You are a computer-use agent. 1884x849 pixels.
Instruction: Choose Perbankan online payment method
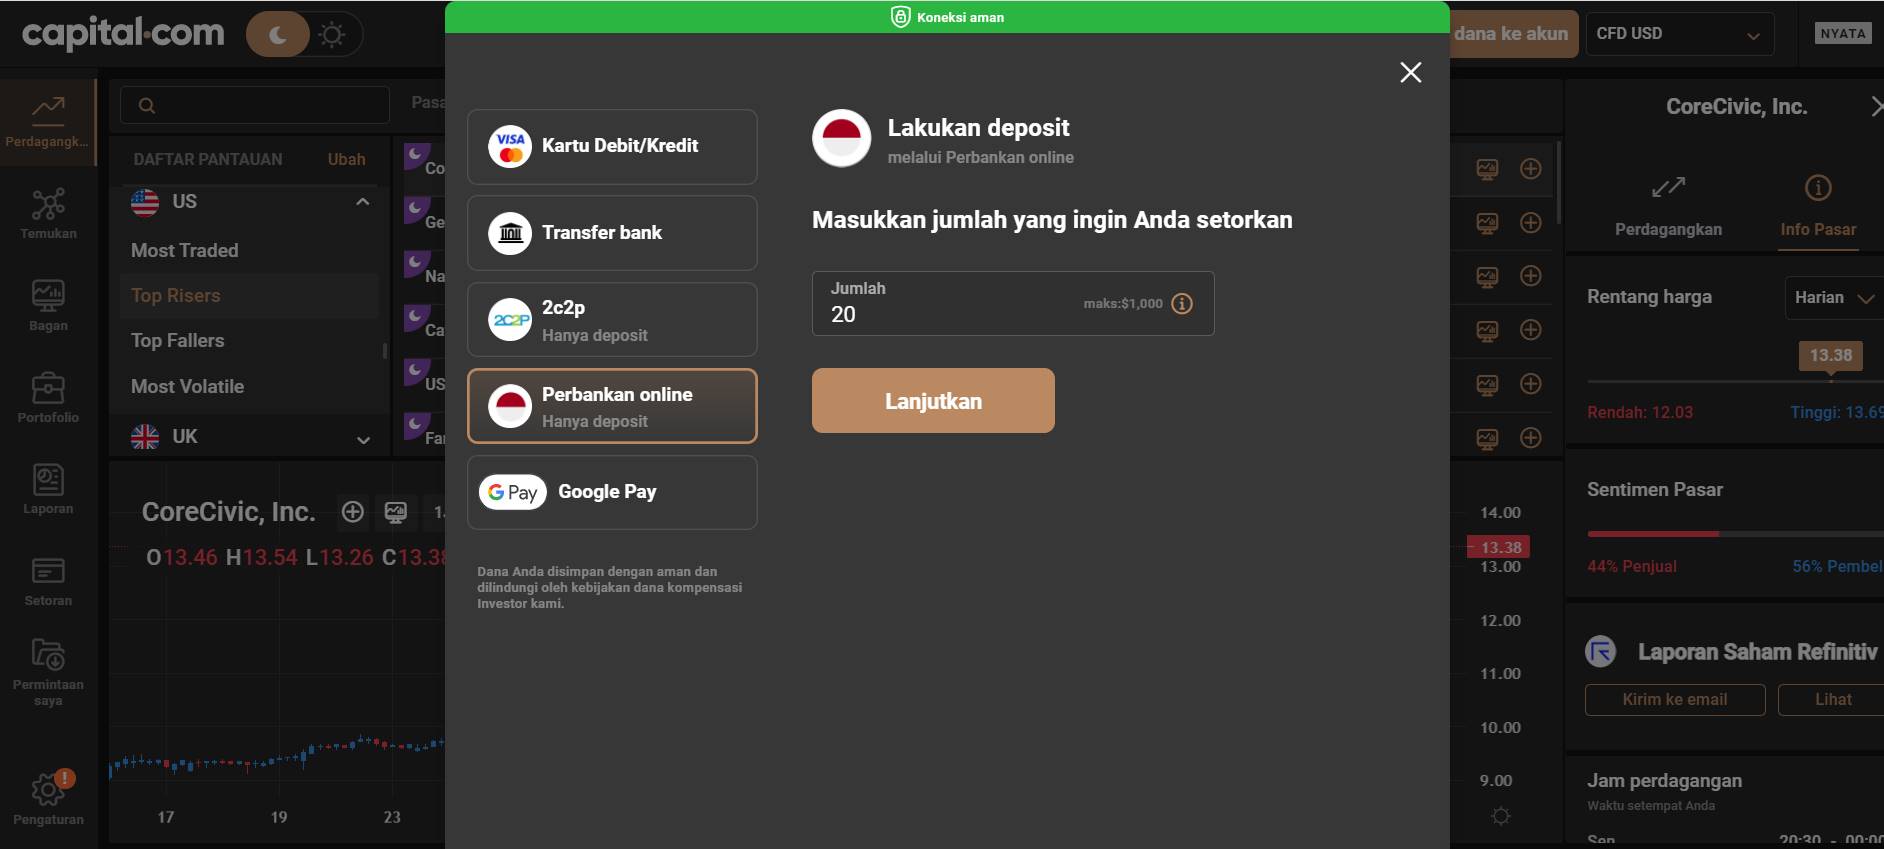point(612,406)
